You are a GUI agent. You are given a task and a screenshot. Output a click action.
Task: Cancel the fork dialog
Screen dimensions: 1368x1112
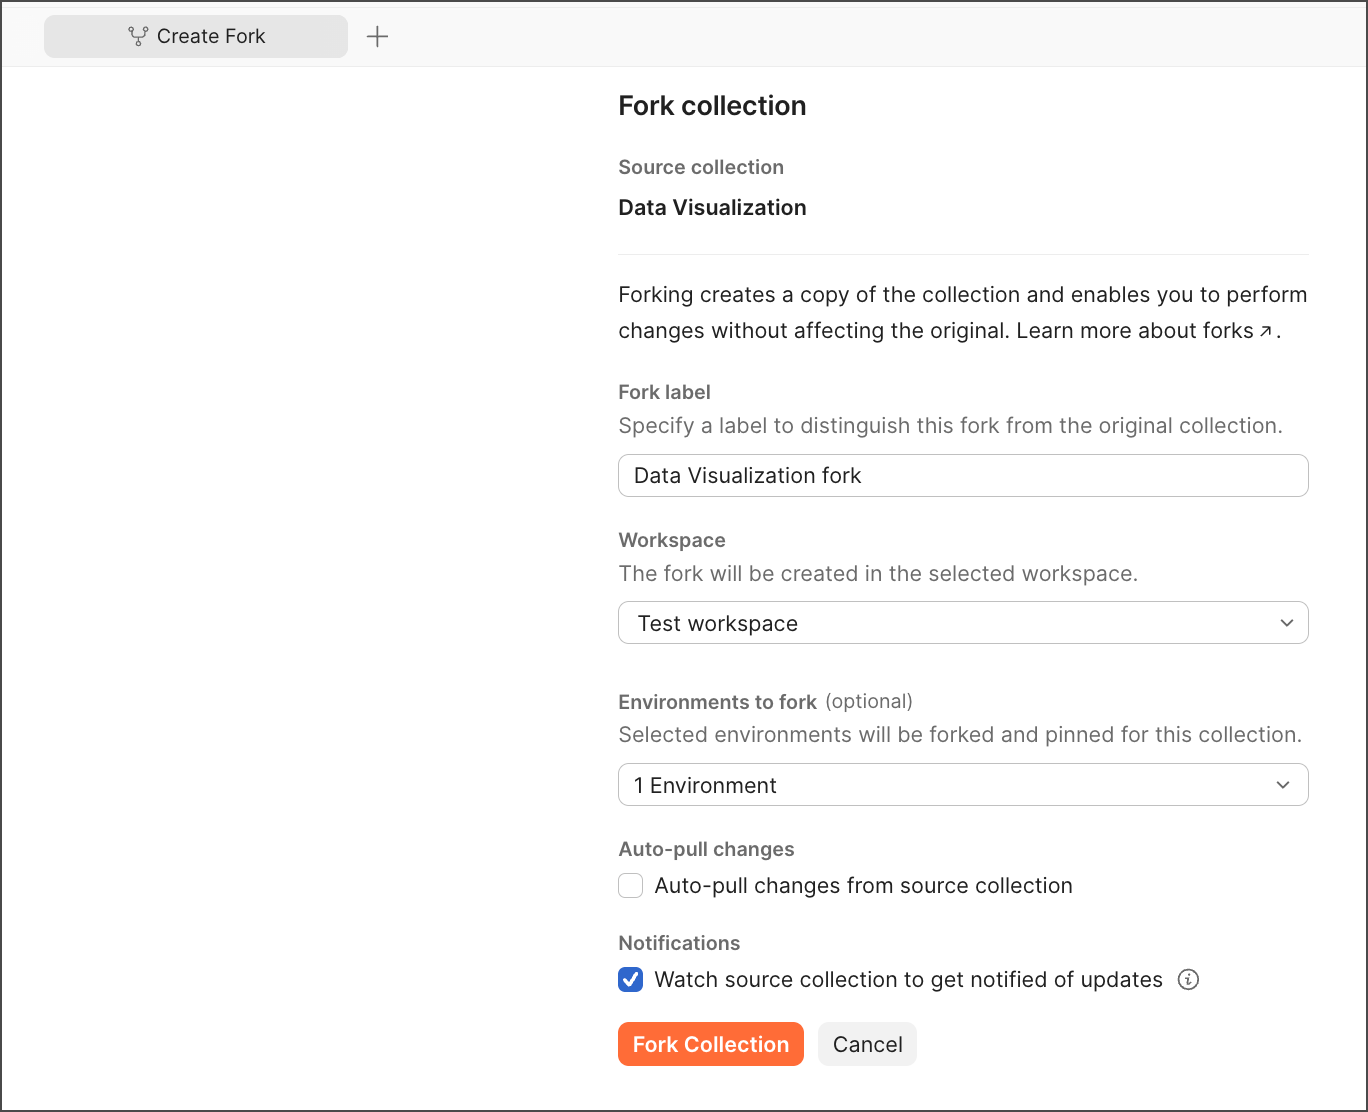pyautogui.click(x=867, y=1044)
